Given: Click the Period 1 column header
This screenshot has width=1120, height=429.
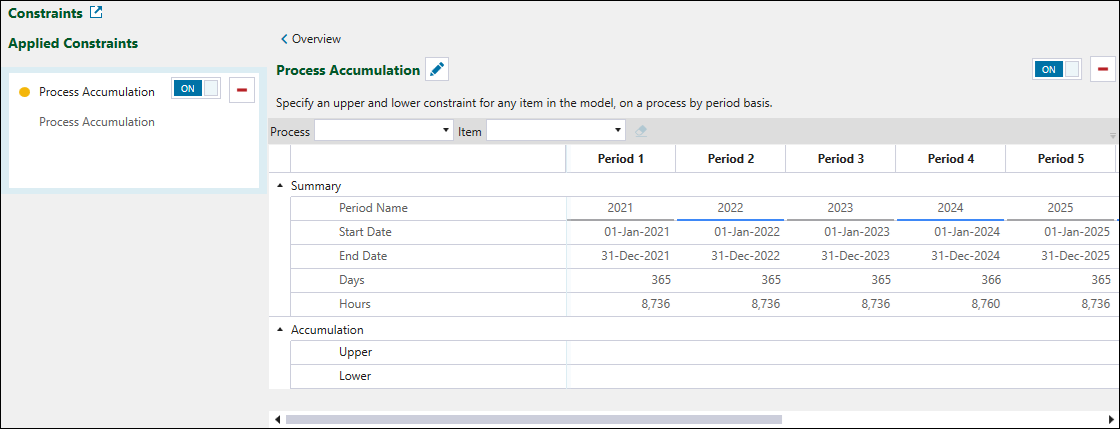Looking at the screenshot, I should tap(620, 159).
